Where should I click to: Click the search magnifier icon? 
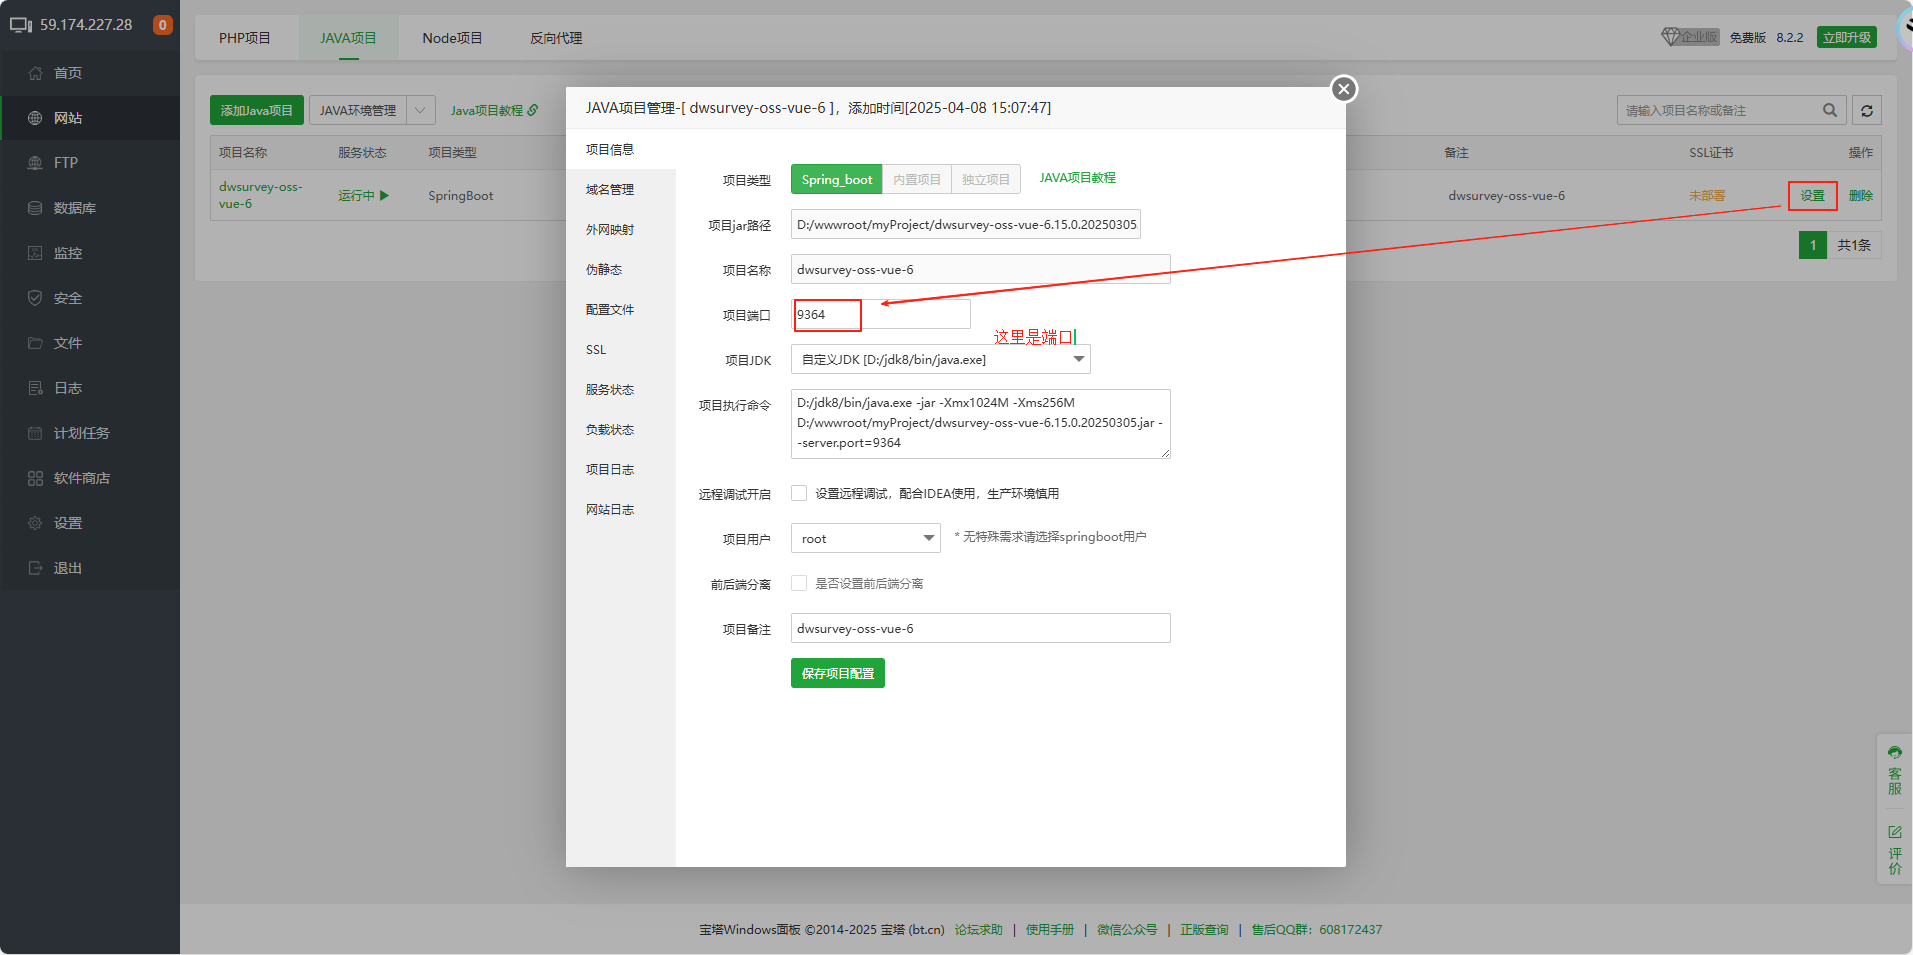point(1829,110)
